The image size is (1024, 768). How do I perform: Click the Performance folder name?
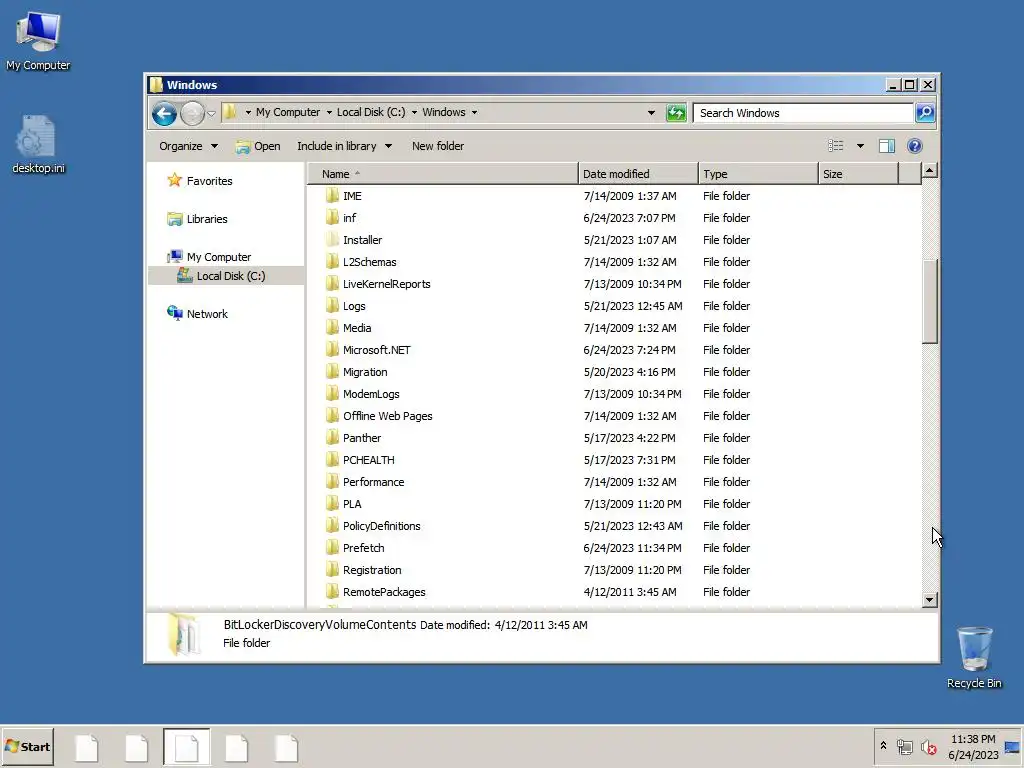coord(374,482)
